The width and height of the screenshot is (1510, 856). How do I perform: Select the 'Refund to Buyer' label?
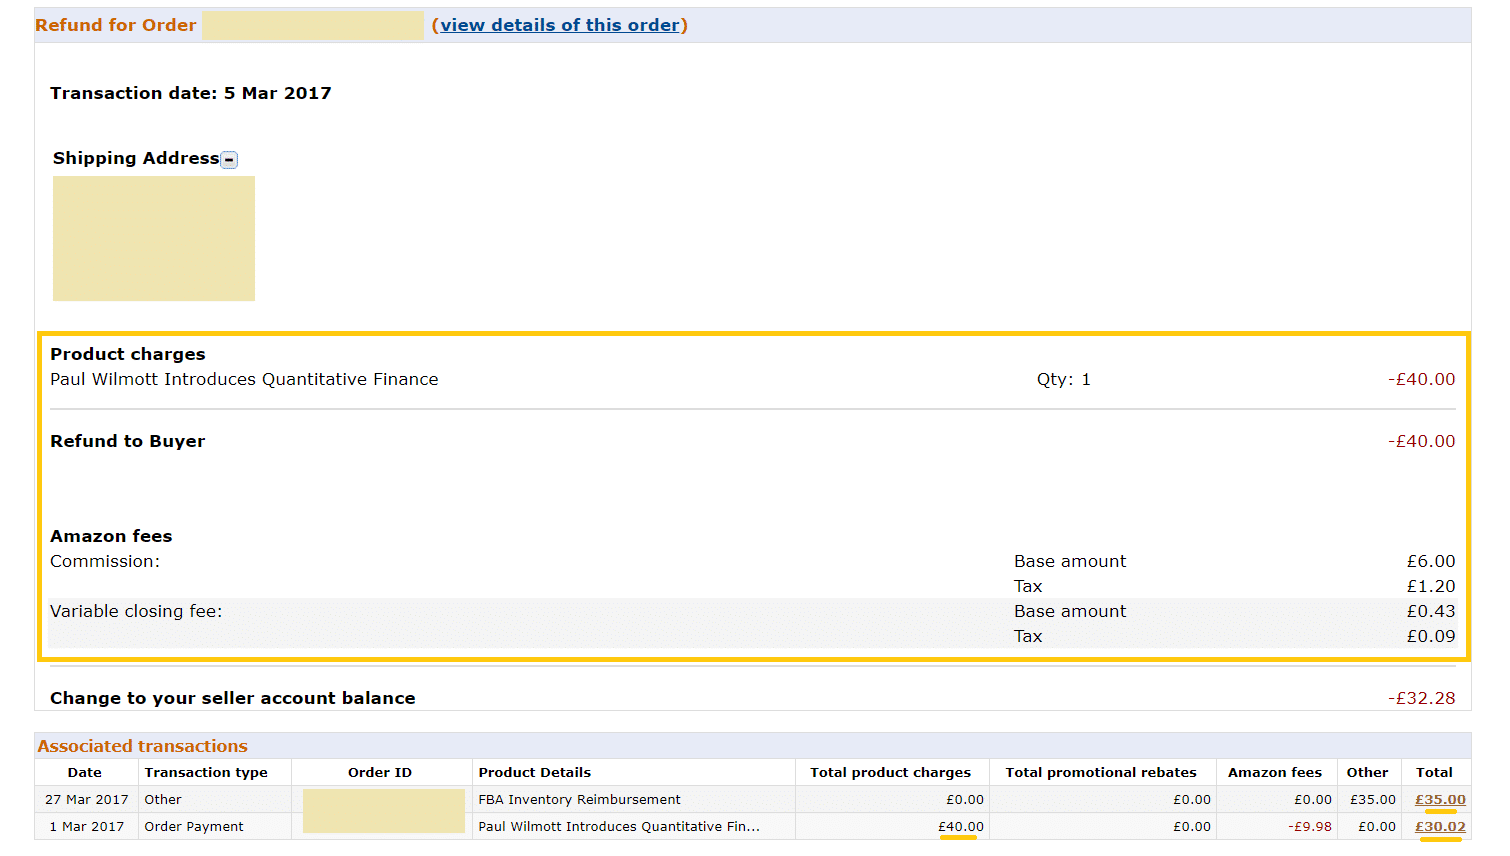pos(128,441)
